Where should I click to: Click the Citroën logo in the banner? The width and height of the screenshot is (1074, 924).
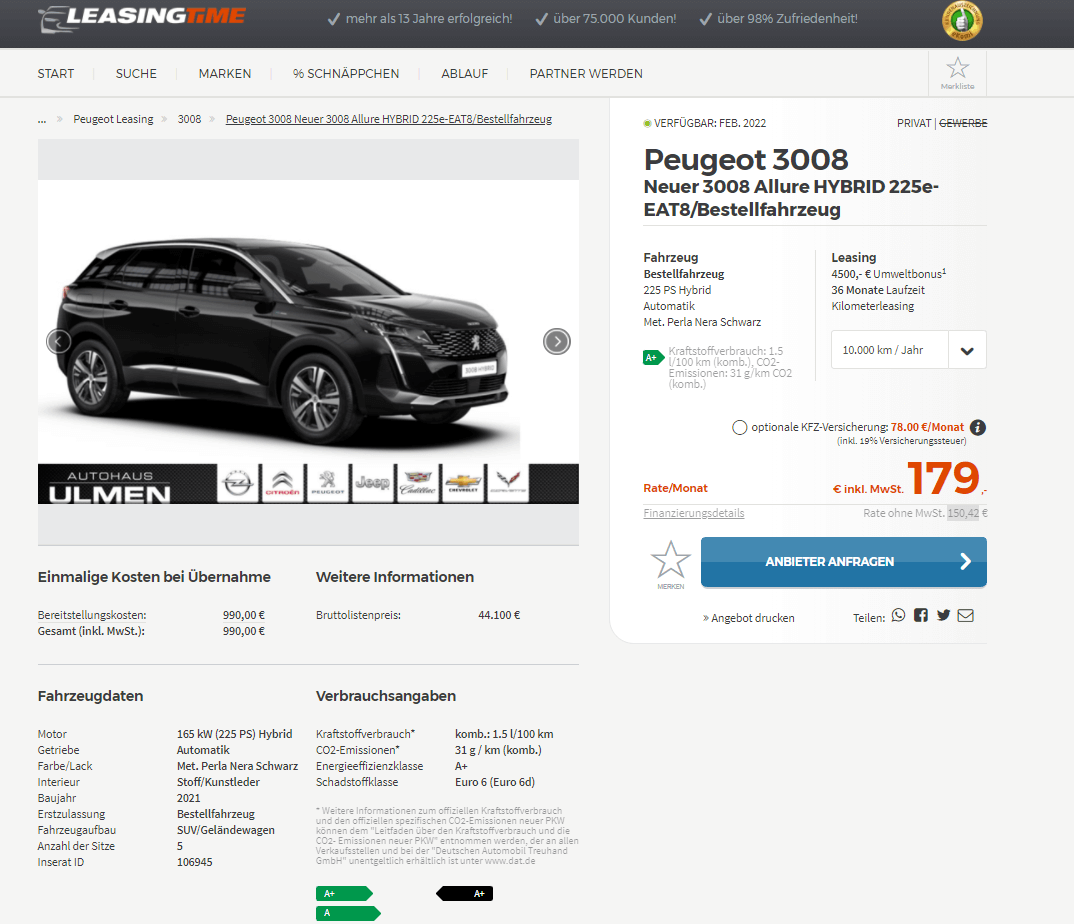[283, 484]
